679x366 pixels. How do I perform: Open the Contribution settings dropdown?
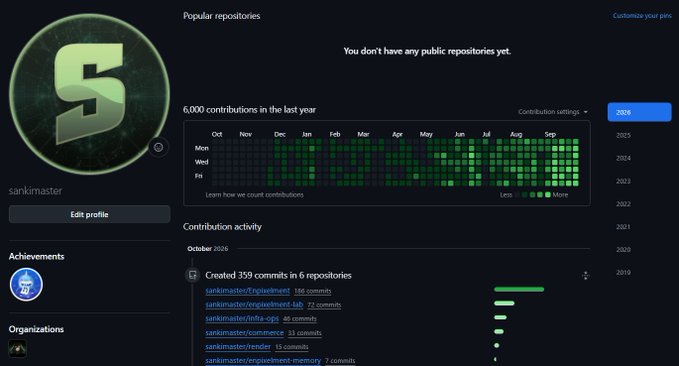553,112
